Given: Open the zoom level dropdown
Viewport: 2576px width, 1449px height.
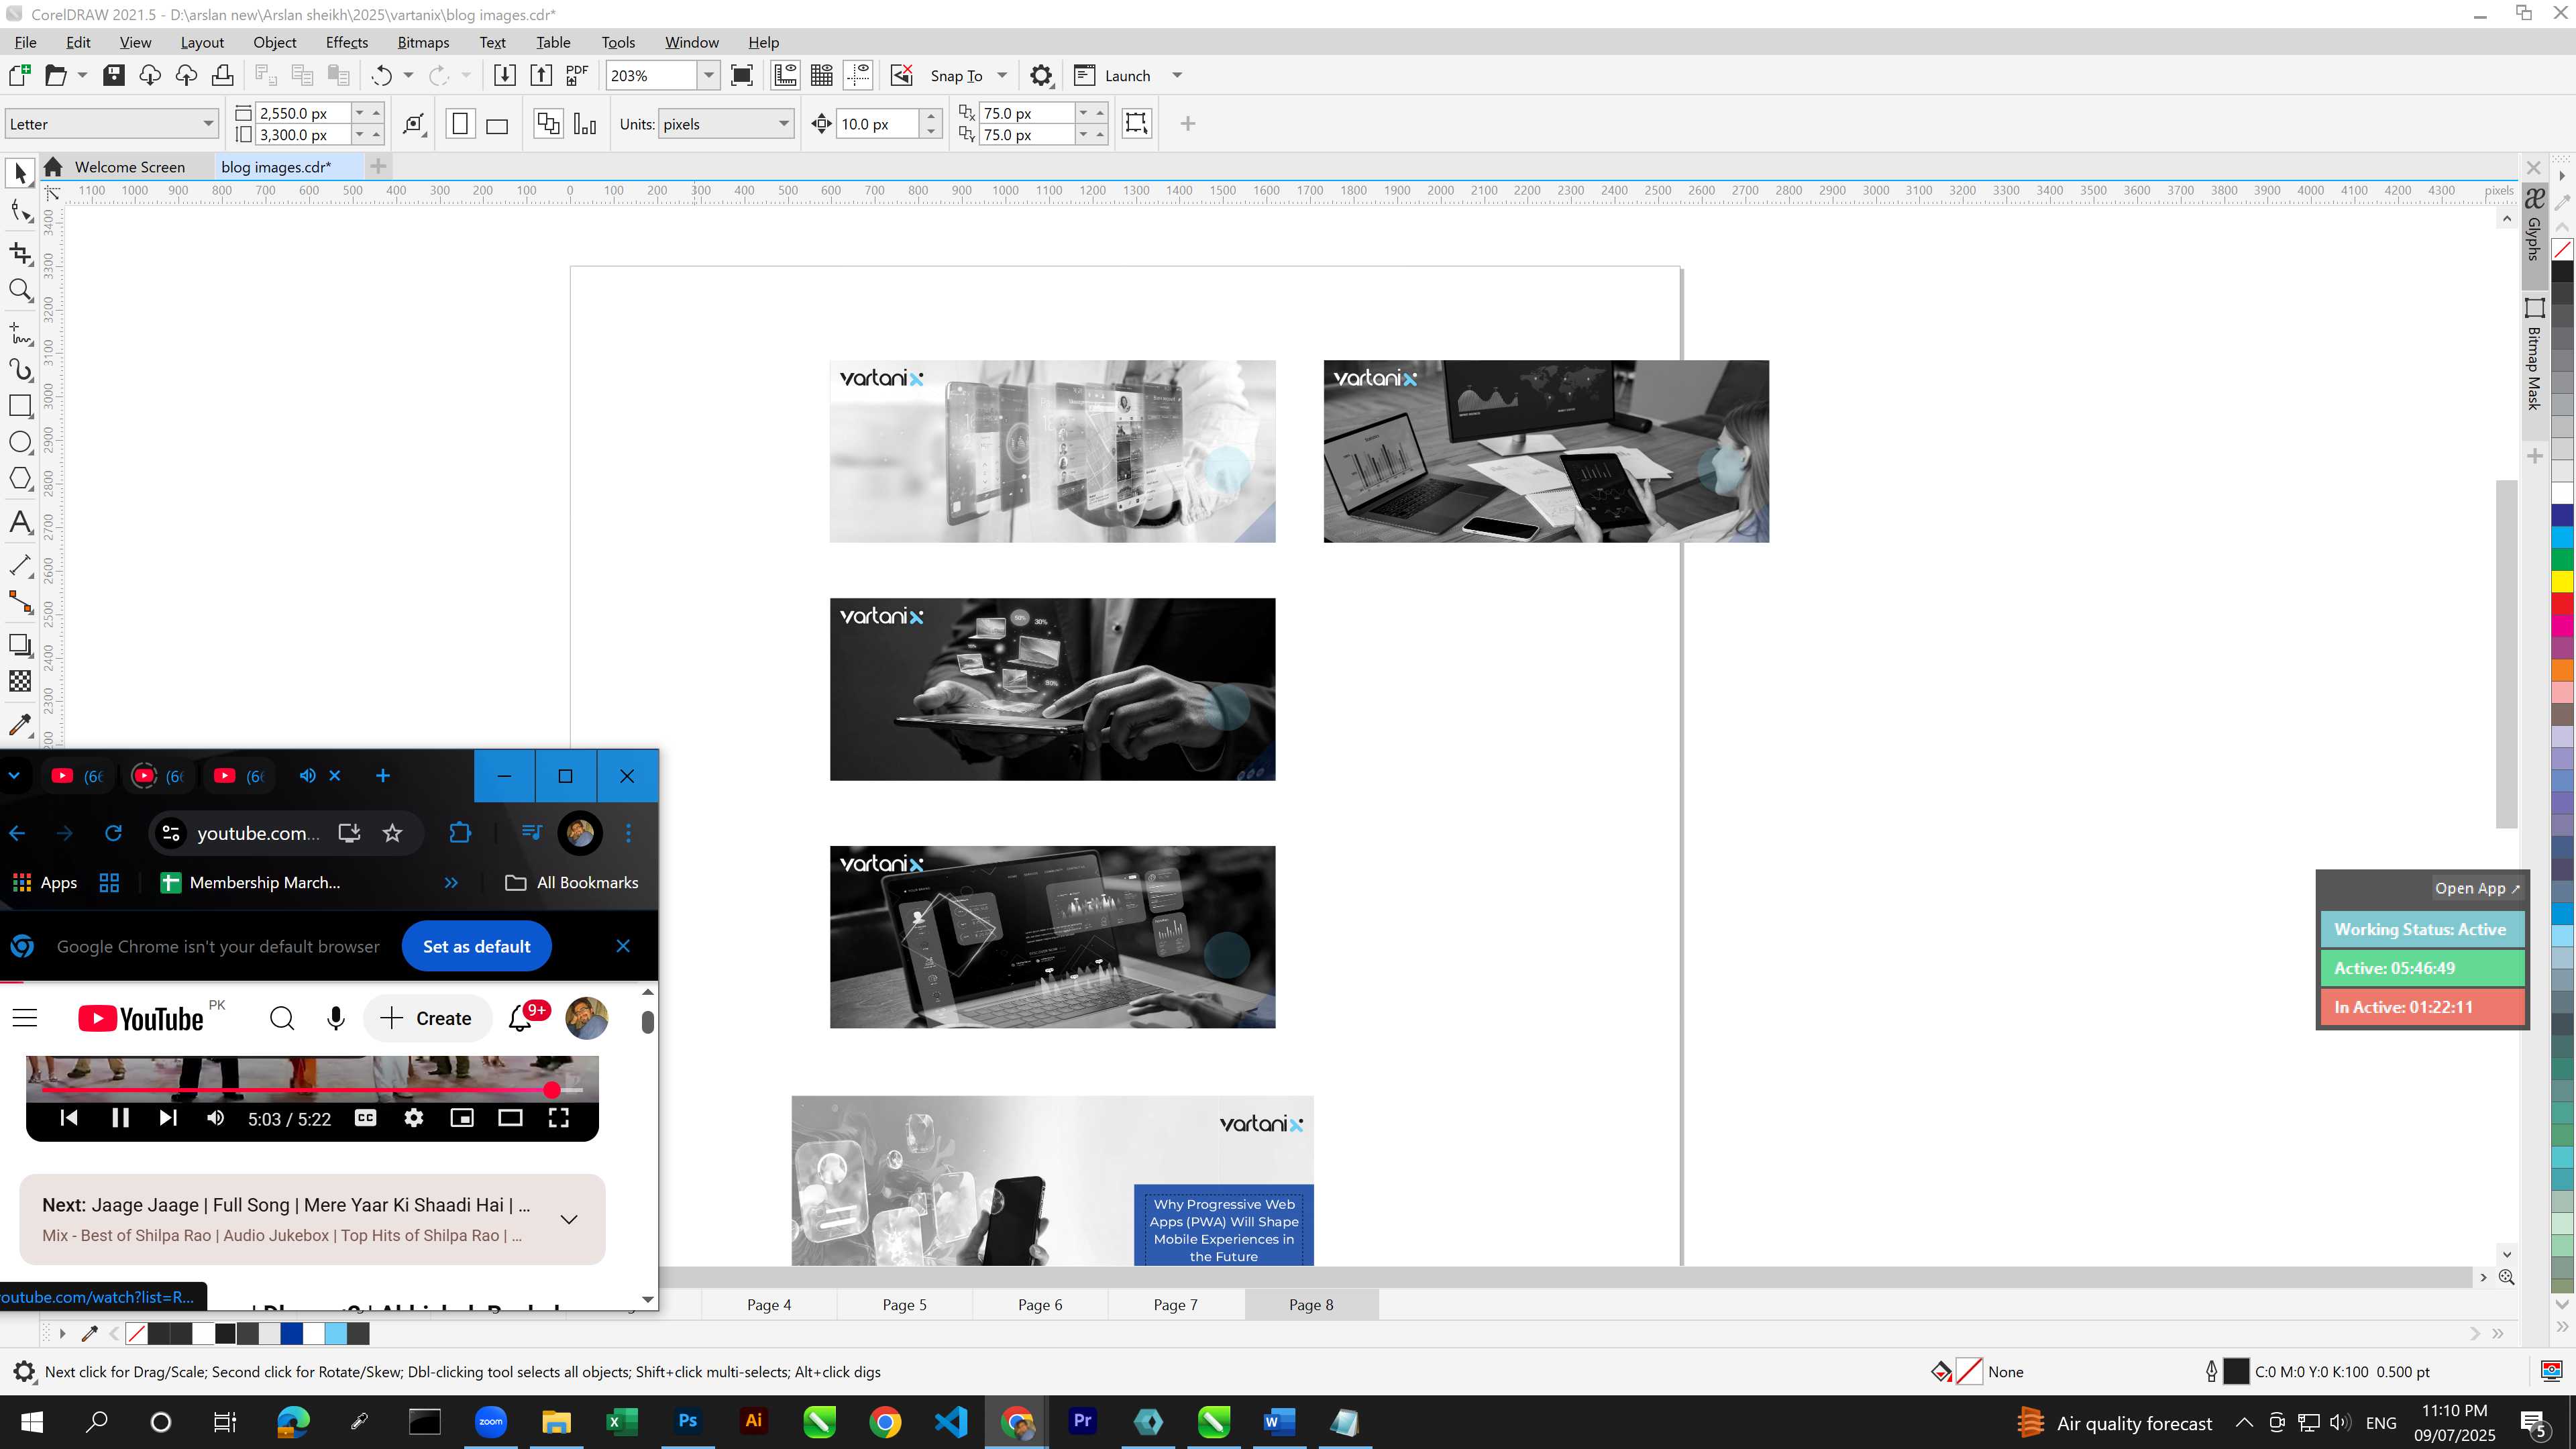Looking at the screenshot, I should click(709, 75).
